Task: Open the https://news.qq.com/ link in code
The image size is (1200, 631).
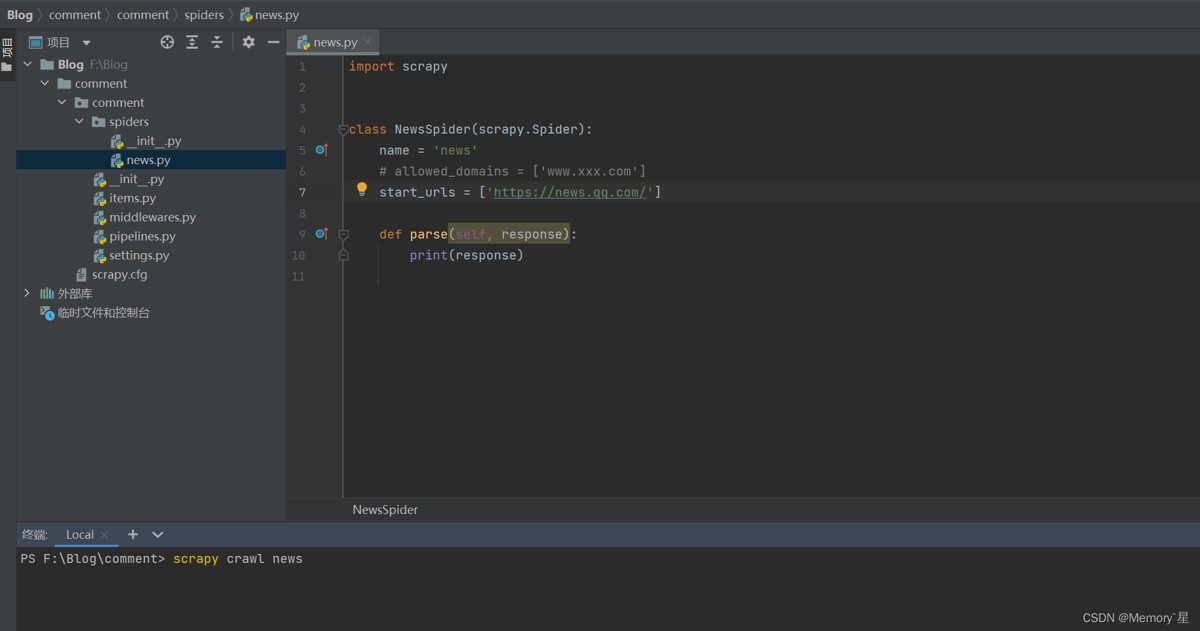Action: coord(571,192)
